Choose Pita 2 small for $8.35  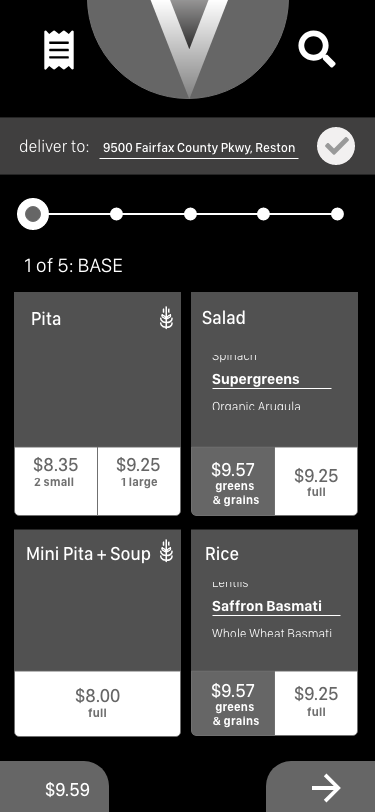click(56, 481)
